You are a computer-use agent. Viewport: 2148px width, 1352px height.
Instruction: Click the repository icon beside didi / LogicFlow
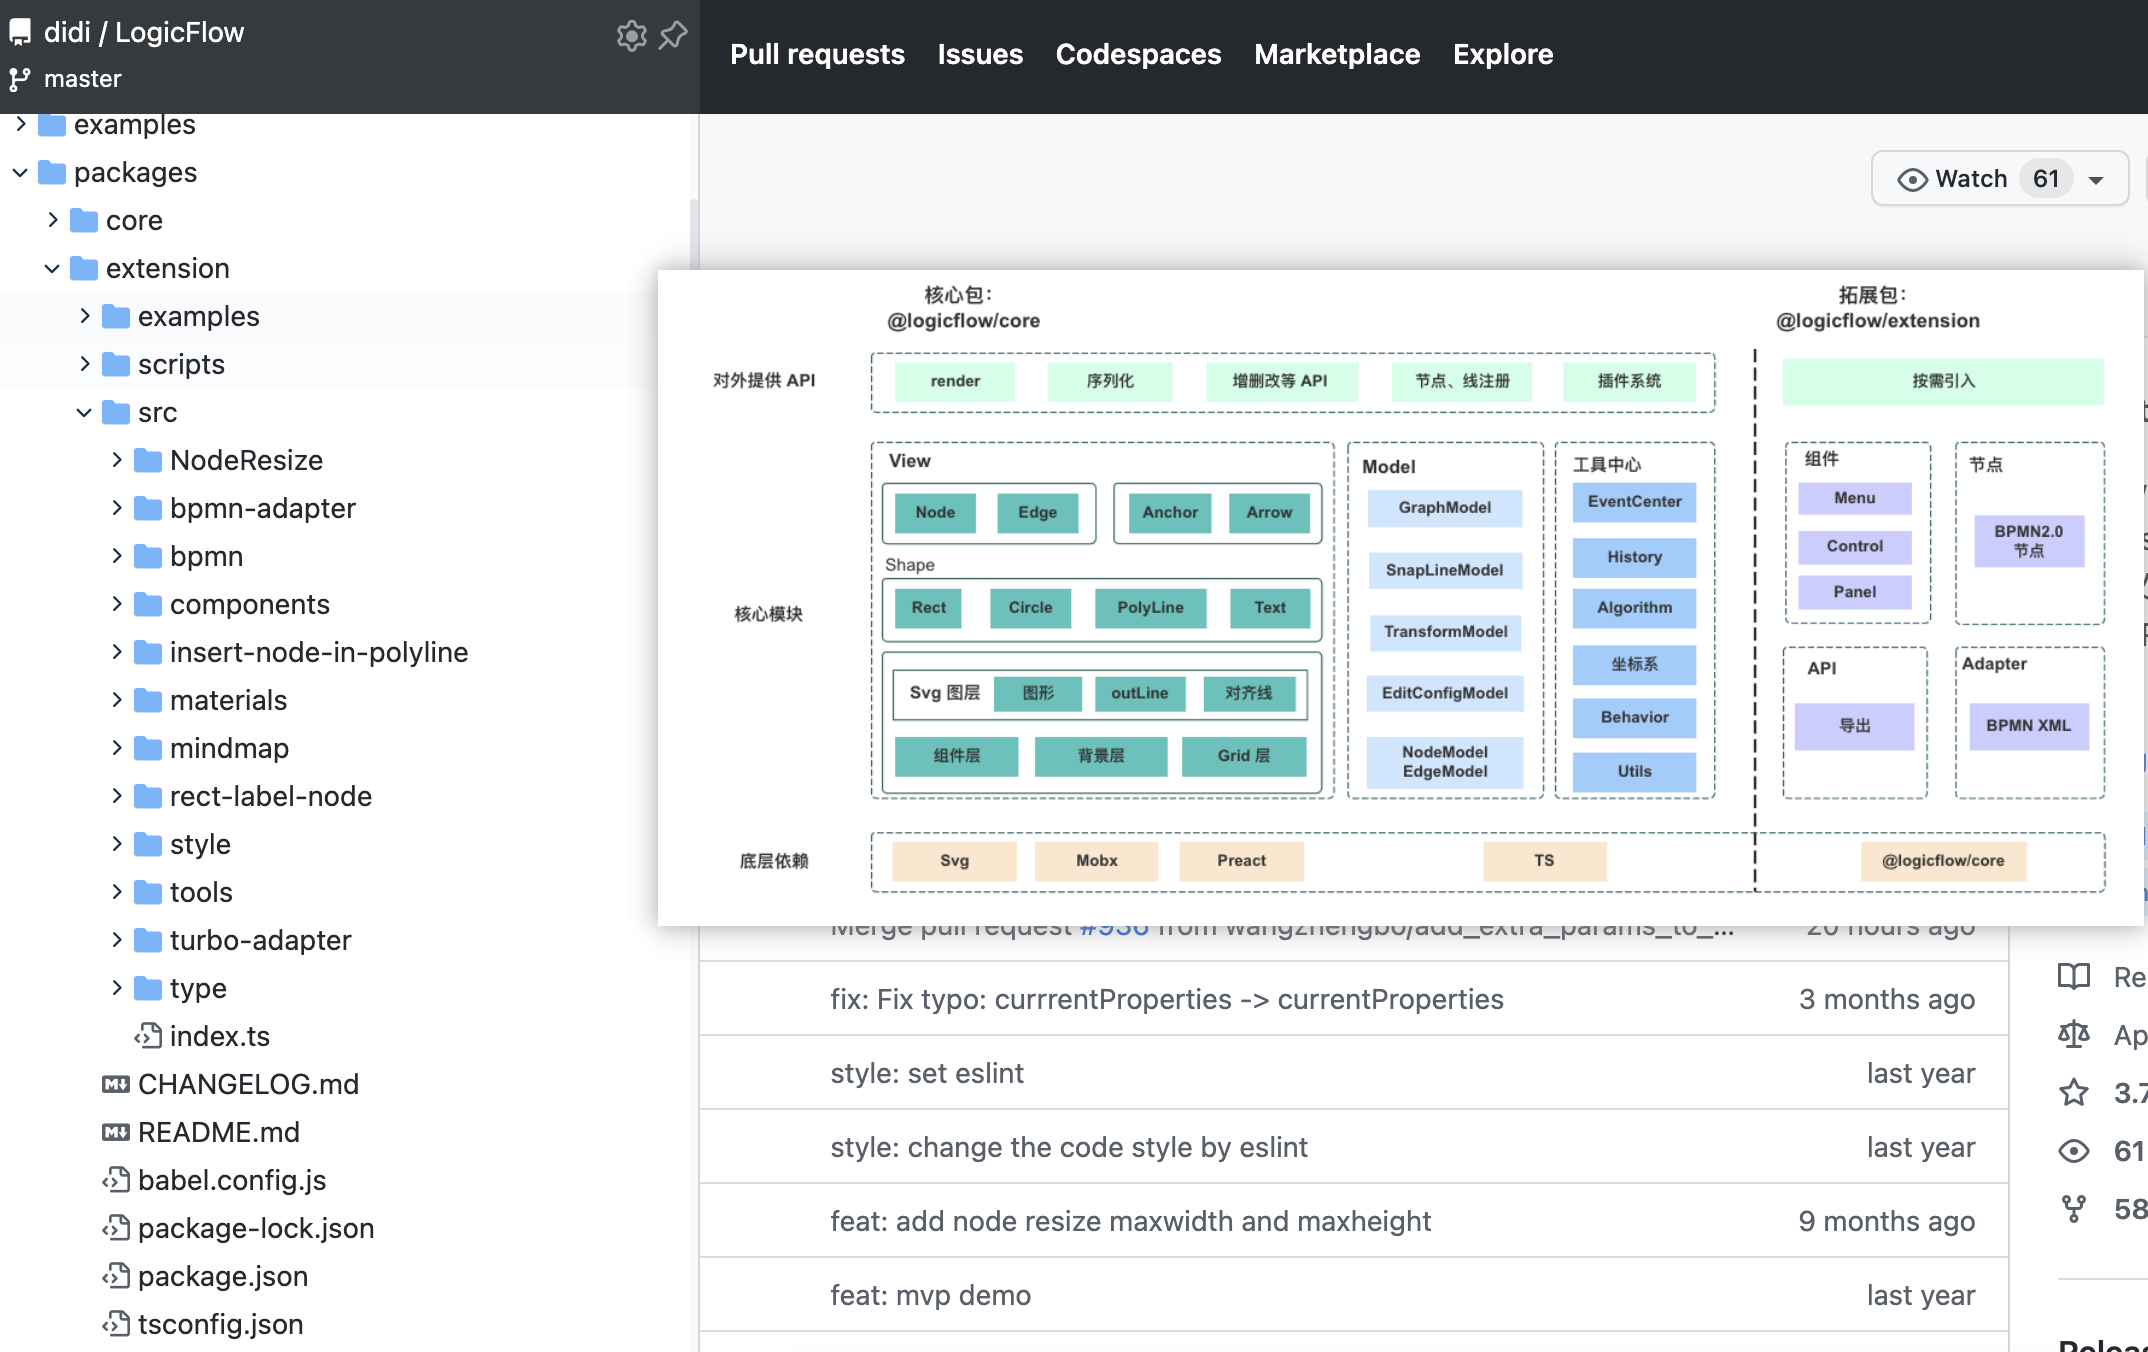pyautogui.click(x=20, y=33)
